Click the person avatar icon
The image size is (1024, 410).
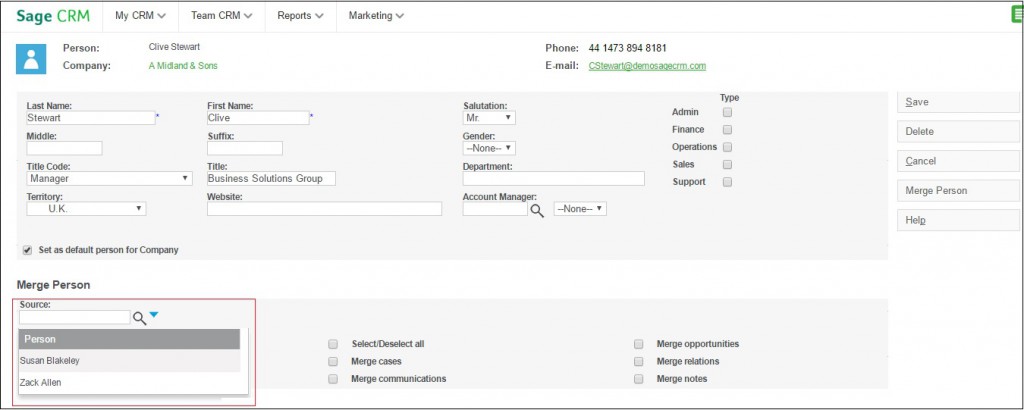[31, 59]
